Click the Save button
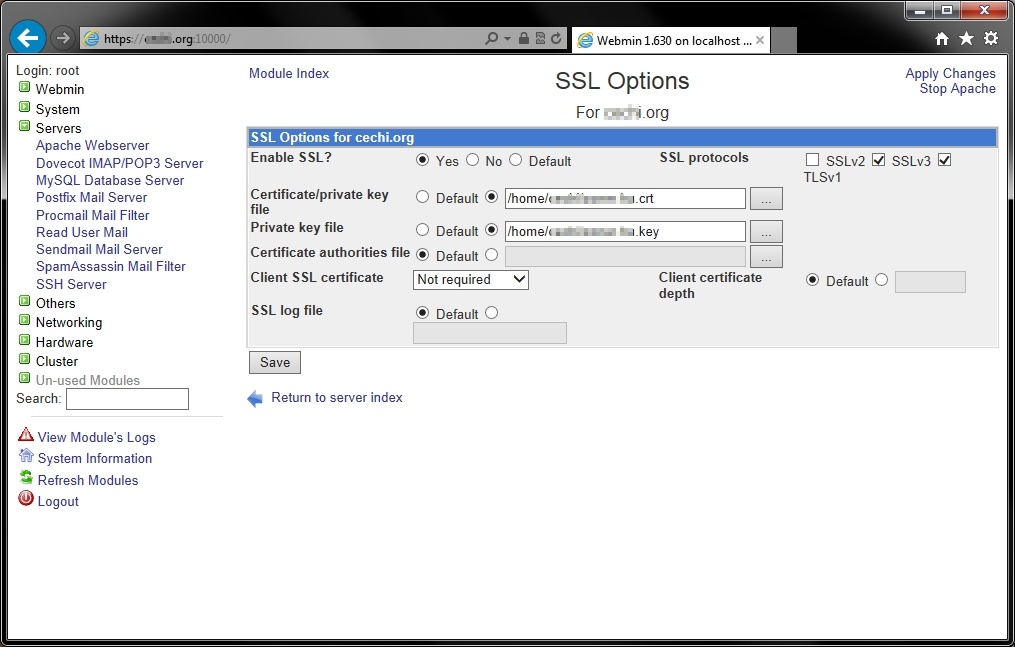Viewport: 1015px width, 647px height. point(275,362)
